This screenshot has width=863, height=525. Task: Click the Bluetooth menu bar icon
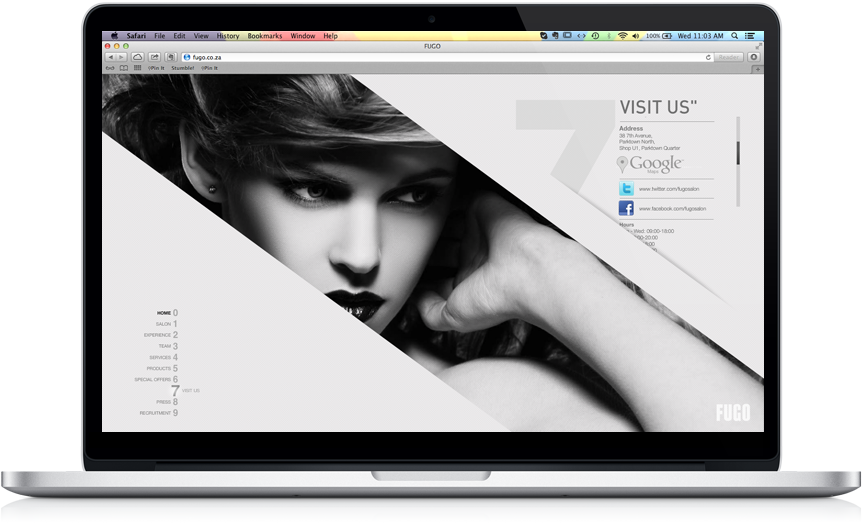pyautogui.click(x=609, y=36)
